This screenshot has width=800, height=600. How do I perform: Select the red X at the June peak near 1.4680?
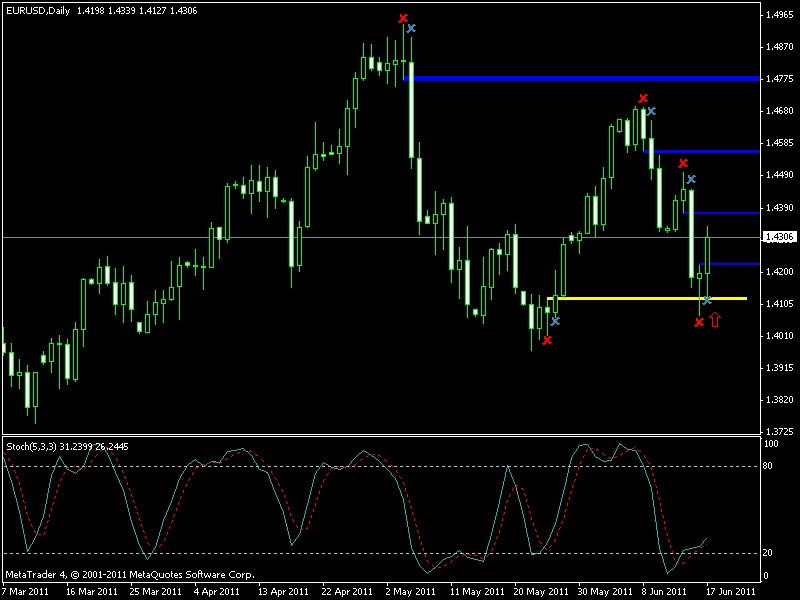643,98
